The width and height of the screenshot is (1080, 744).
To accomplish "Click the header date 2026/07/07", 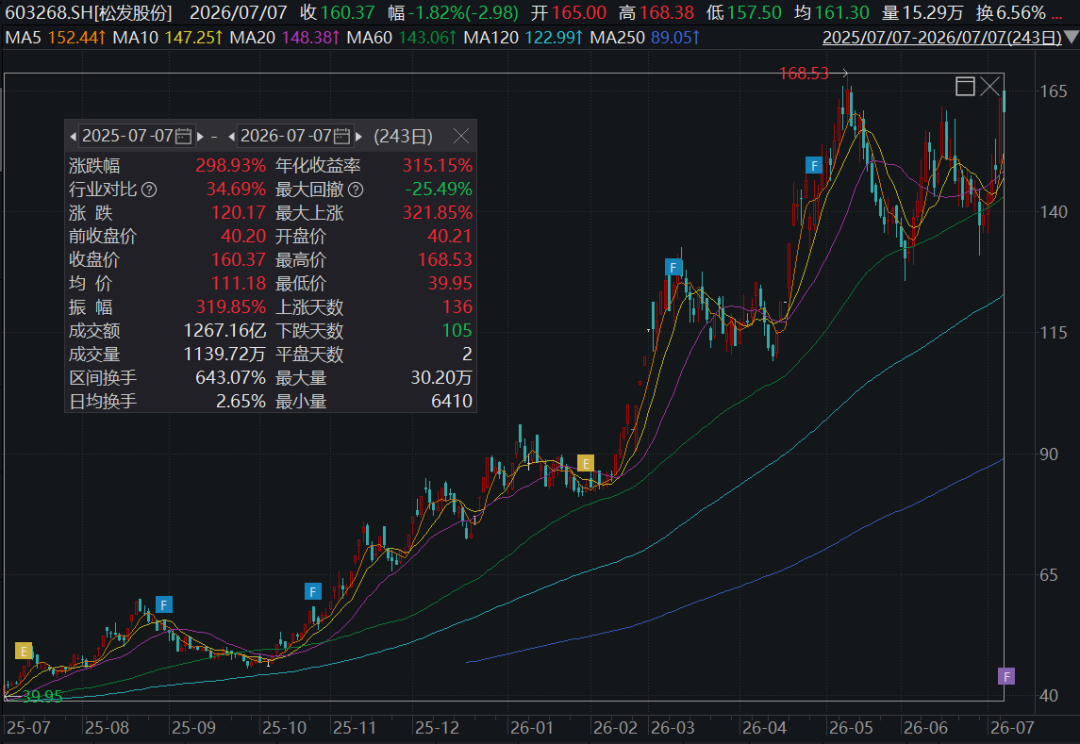I will (238, 13).
